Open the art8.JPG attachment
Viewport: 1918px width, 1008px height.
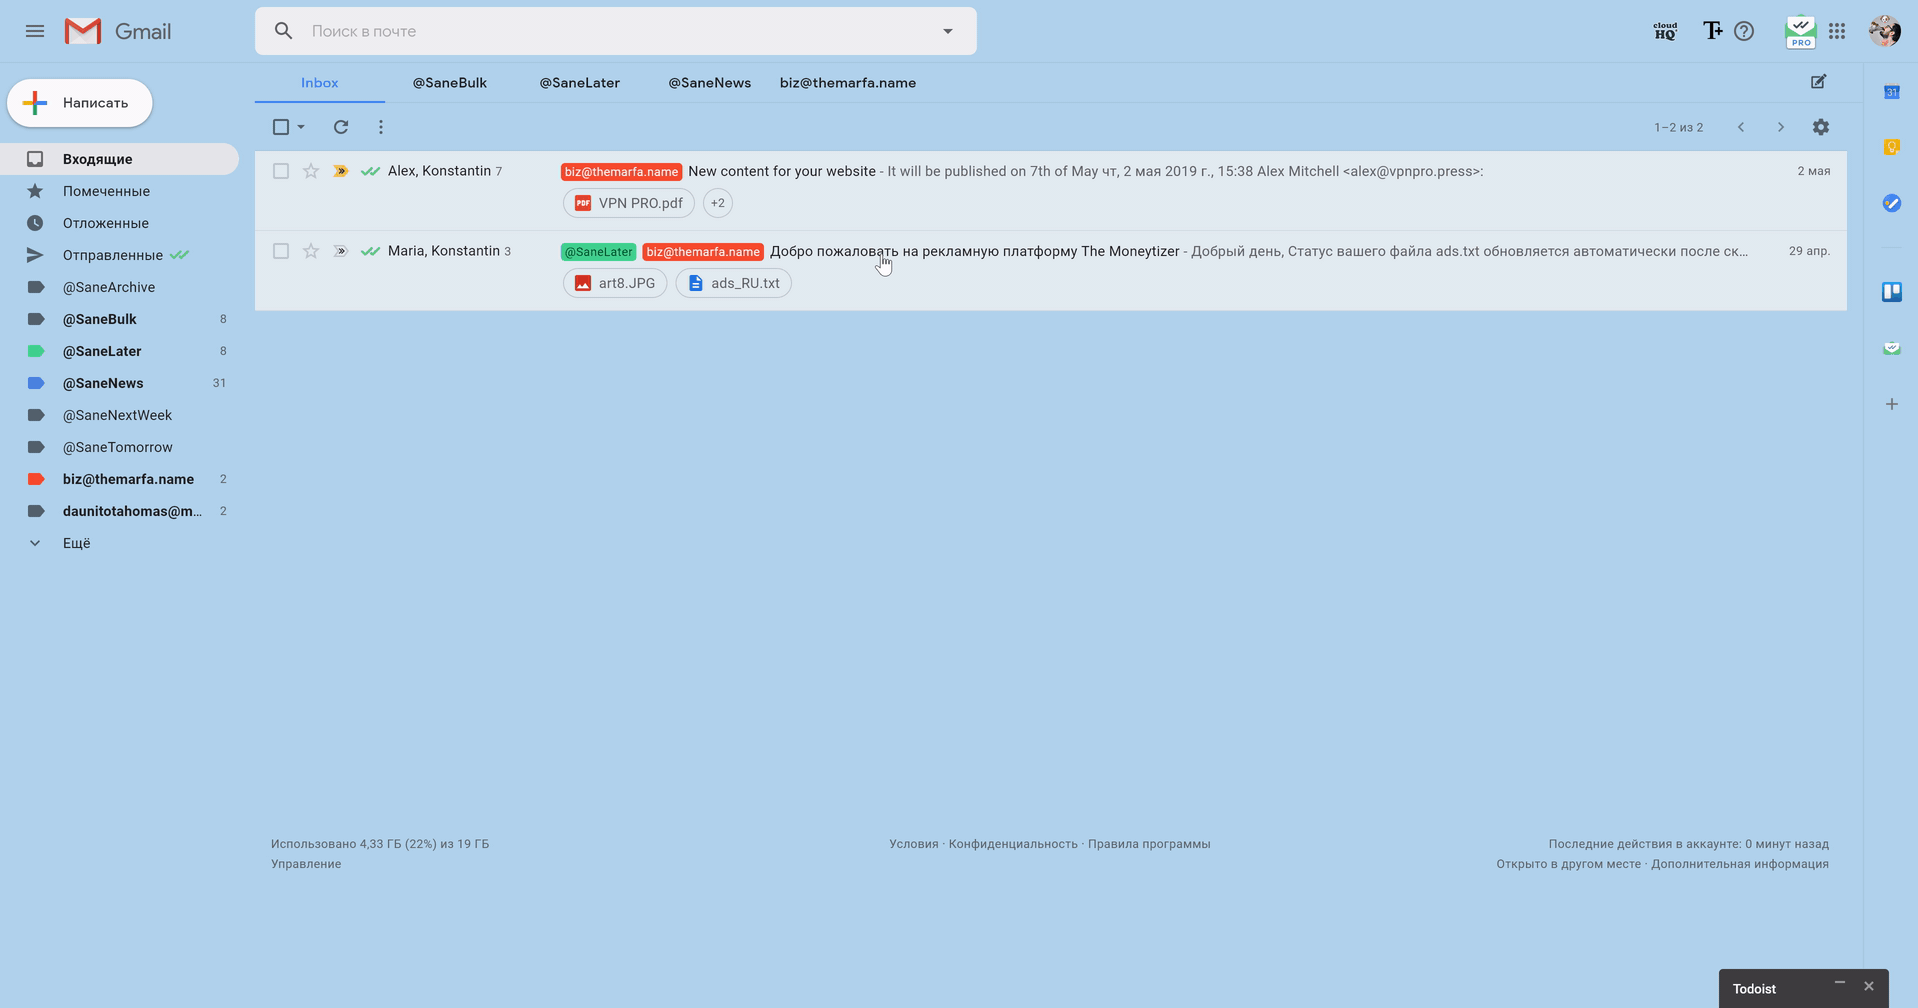pos(615,283)
